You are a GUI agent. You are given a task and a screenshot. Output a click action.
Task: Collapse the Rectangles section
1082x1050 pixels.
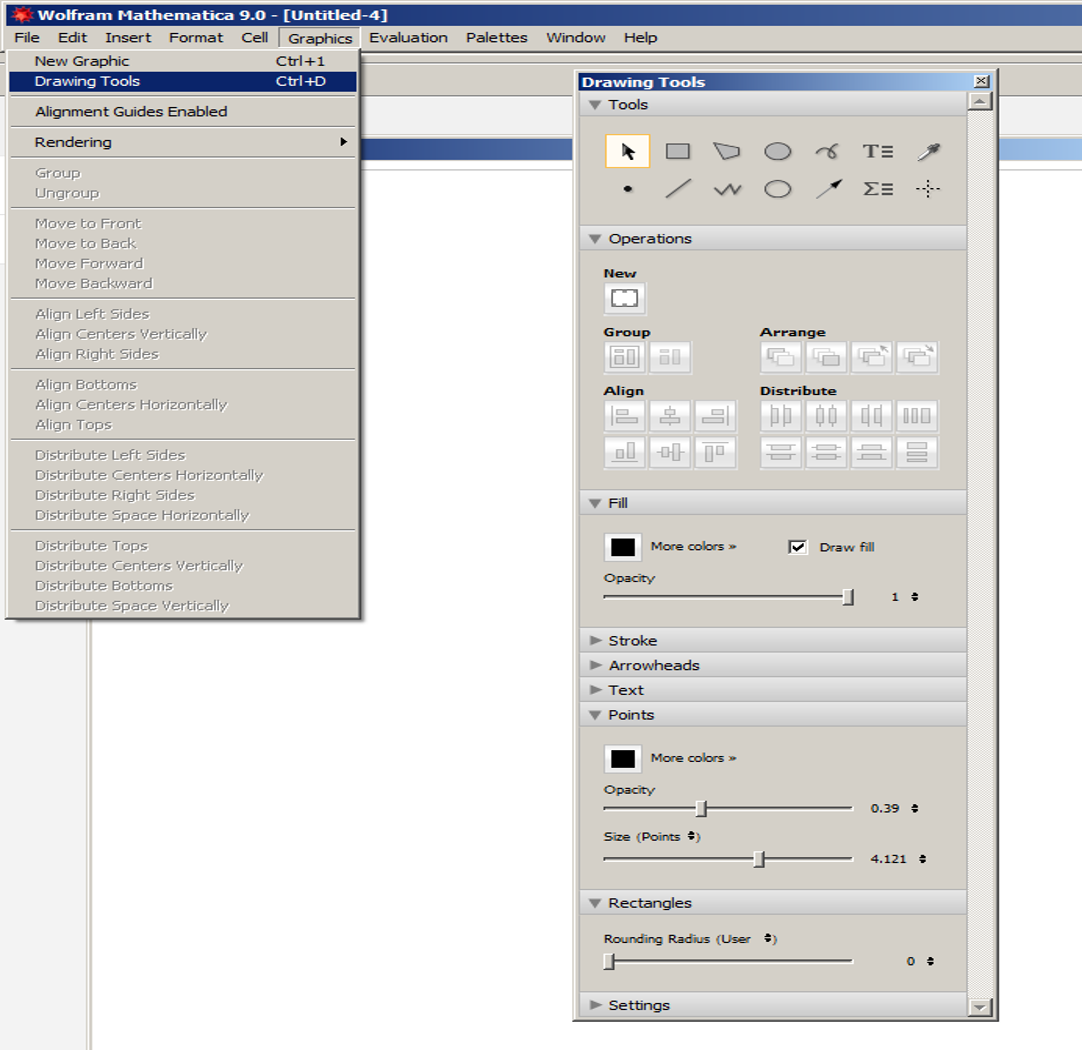[595, 903]
